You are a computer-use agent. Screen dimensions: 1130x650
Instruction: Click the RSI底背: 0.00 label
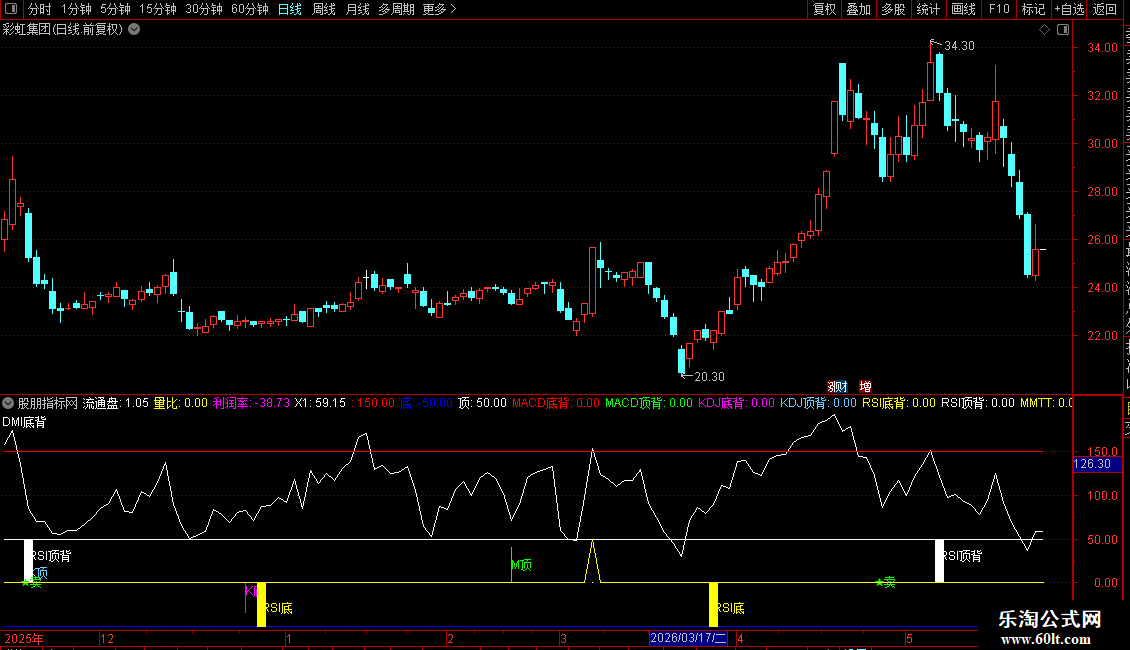coord(899,403)
